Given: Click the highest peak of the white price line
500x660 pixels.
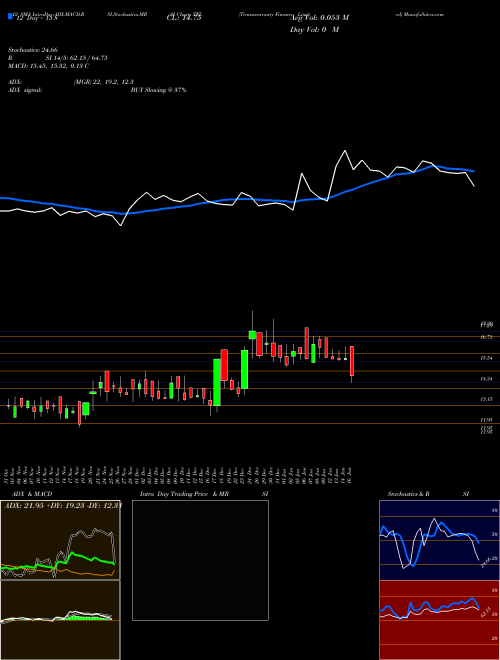Looking at the screenshot, I should coord(345,151).
